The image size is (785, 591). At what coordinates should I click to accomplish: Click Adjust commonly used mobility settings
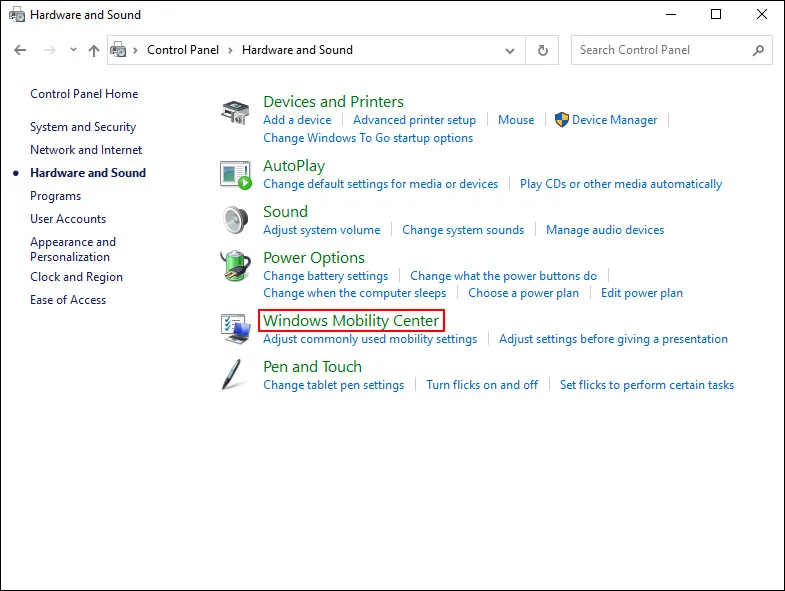point(370,339)
